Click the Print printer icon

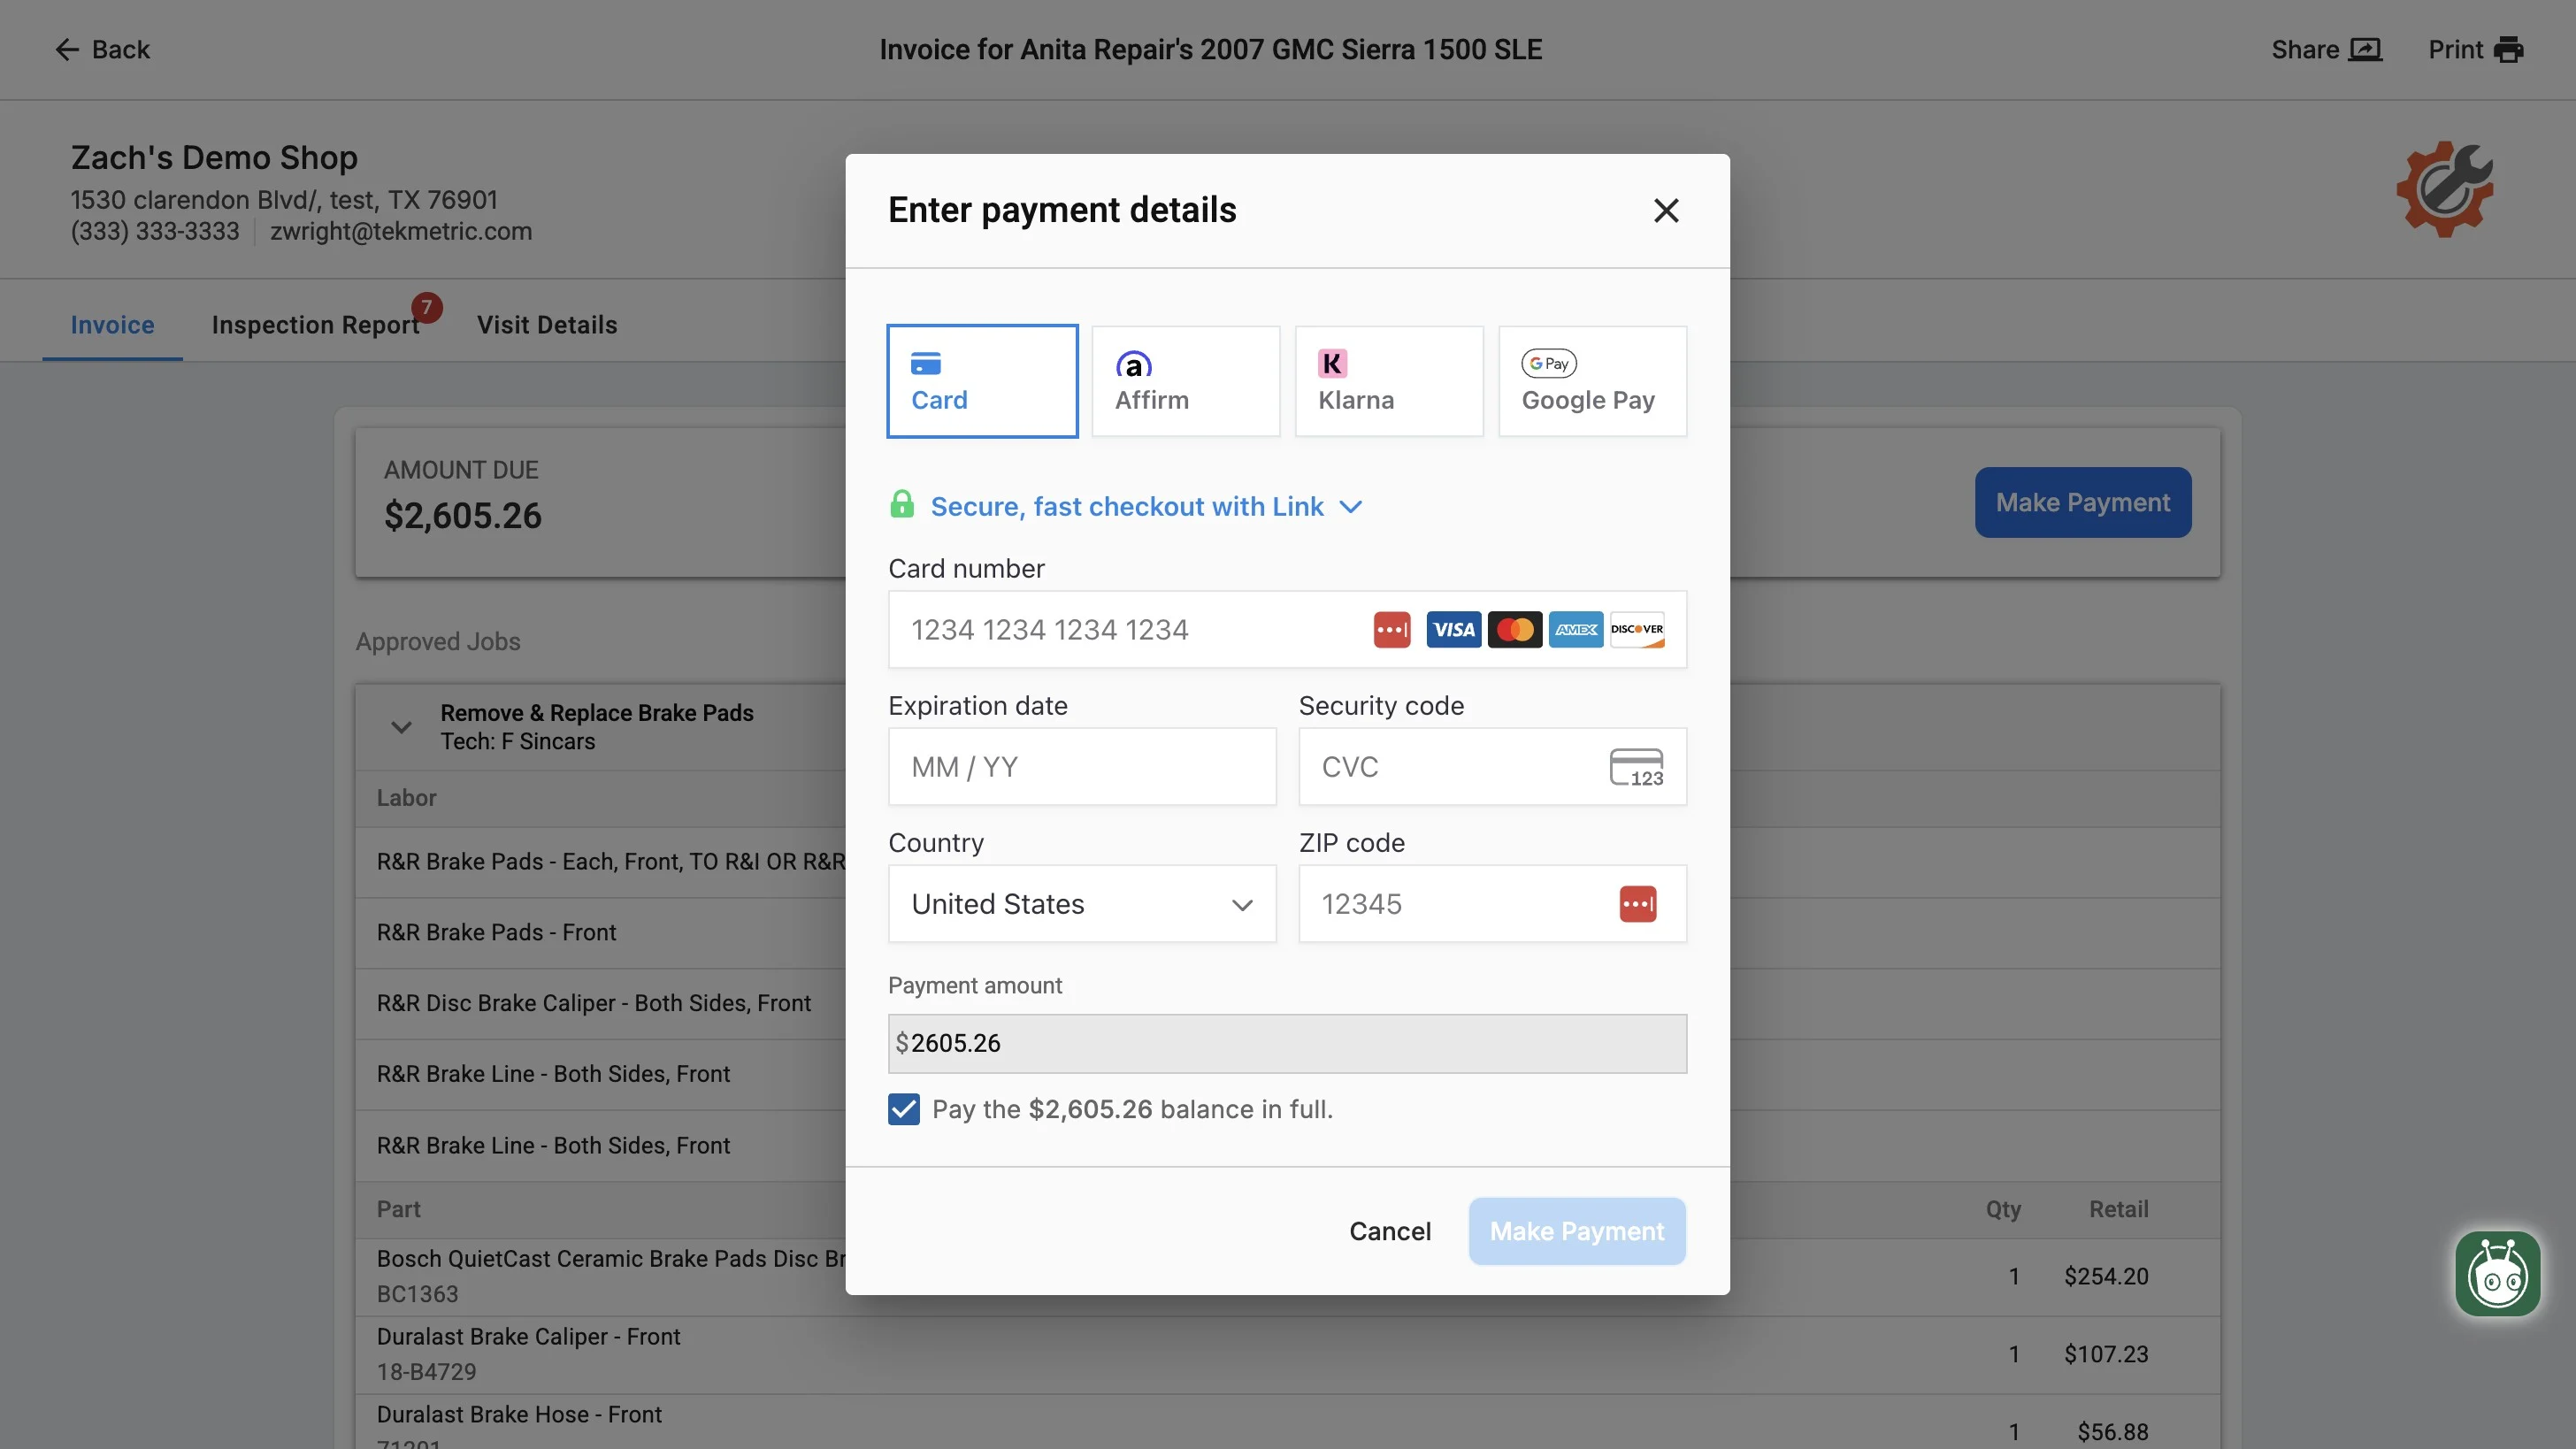tap(2508, 49)
